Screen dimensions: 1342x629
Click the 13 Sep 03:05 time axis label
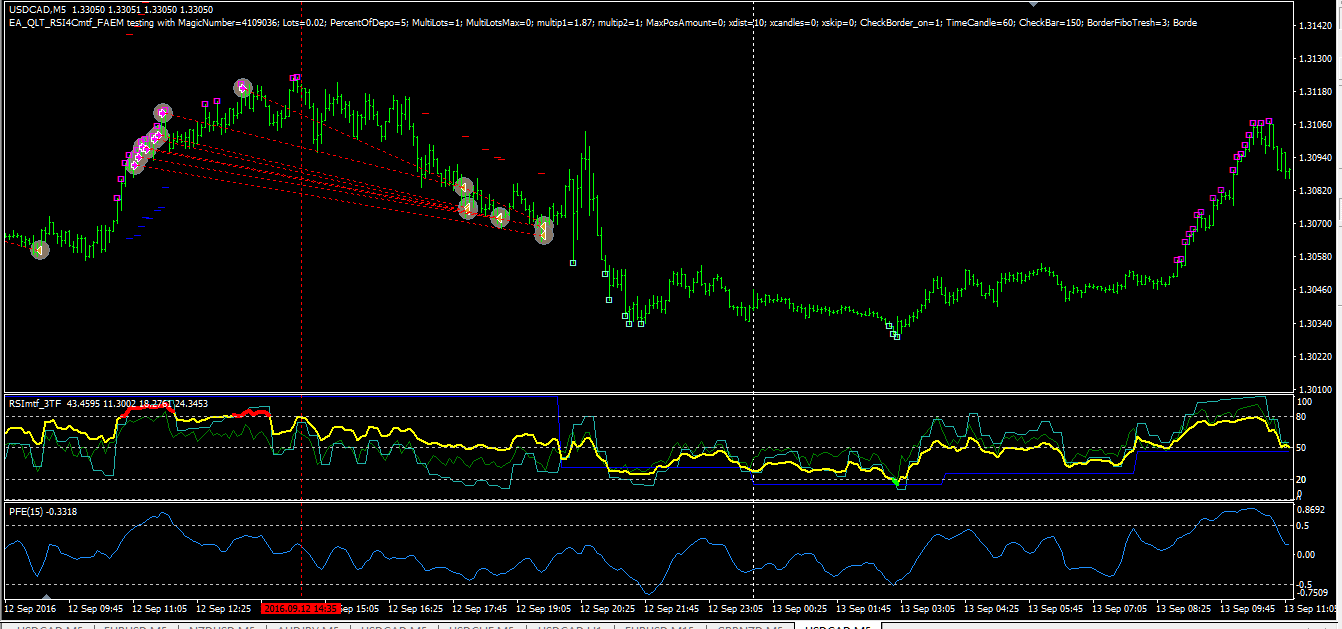pyautogui.click(x=927, y=608)
